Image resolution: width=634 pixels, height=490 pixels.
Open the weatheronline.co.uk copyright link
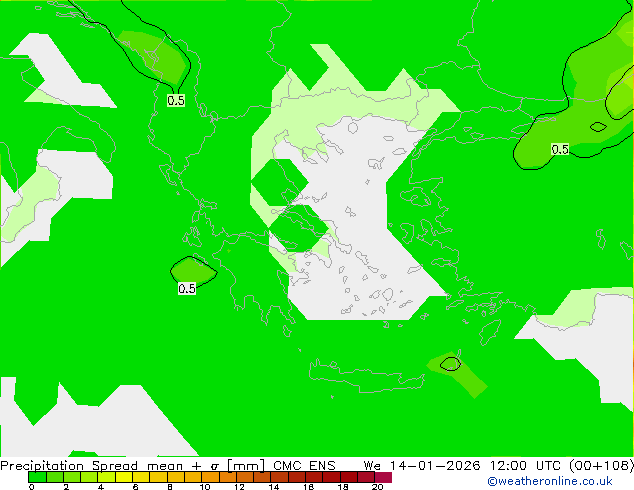549,481
